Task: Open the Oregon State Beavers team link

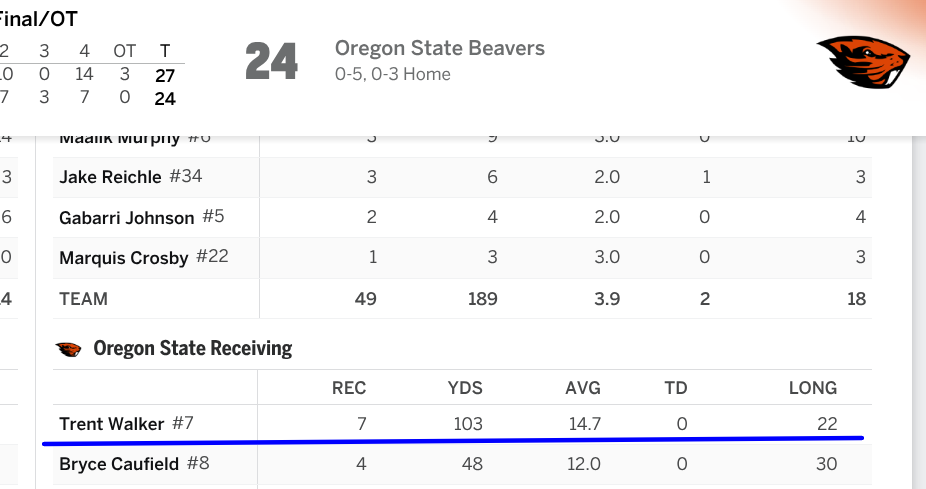Action: (x=439, y=48)
